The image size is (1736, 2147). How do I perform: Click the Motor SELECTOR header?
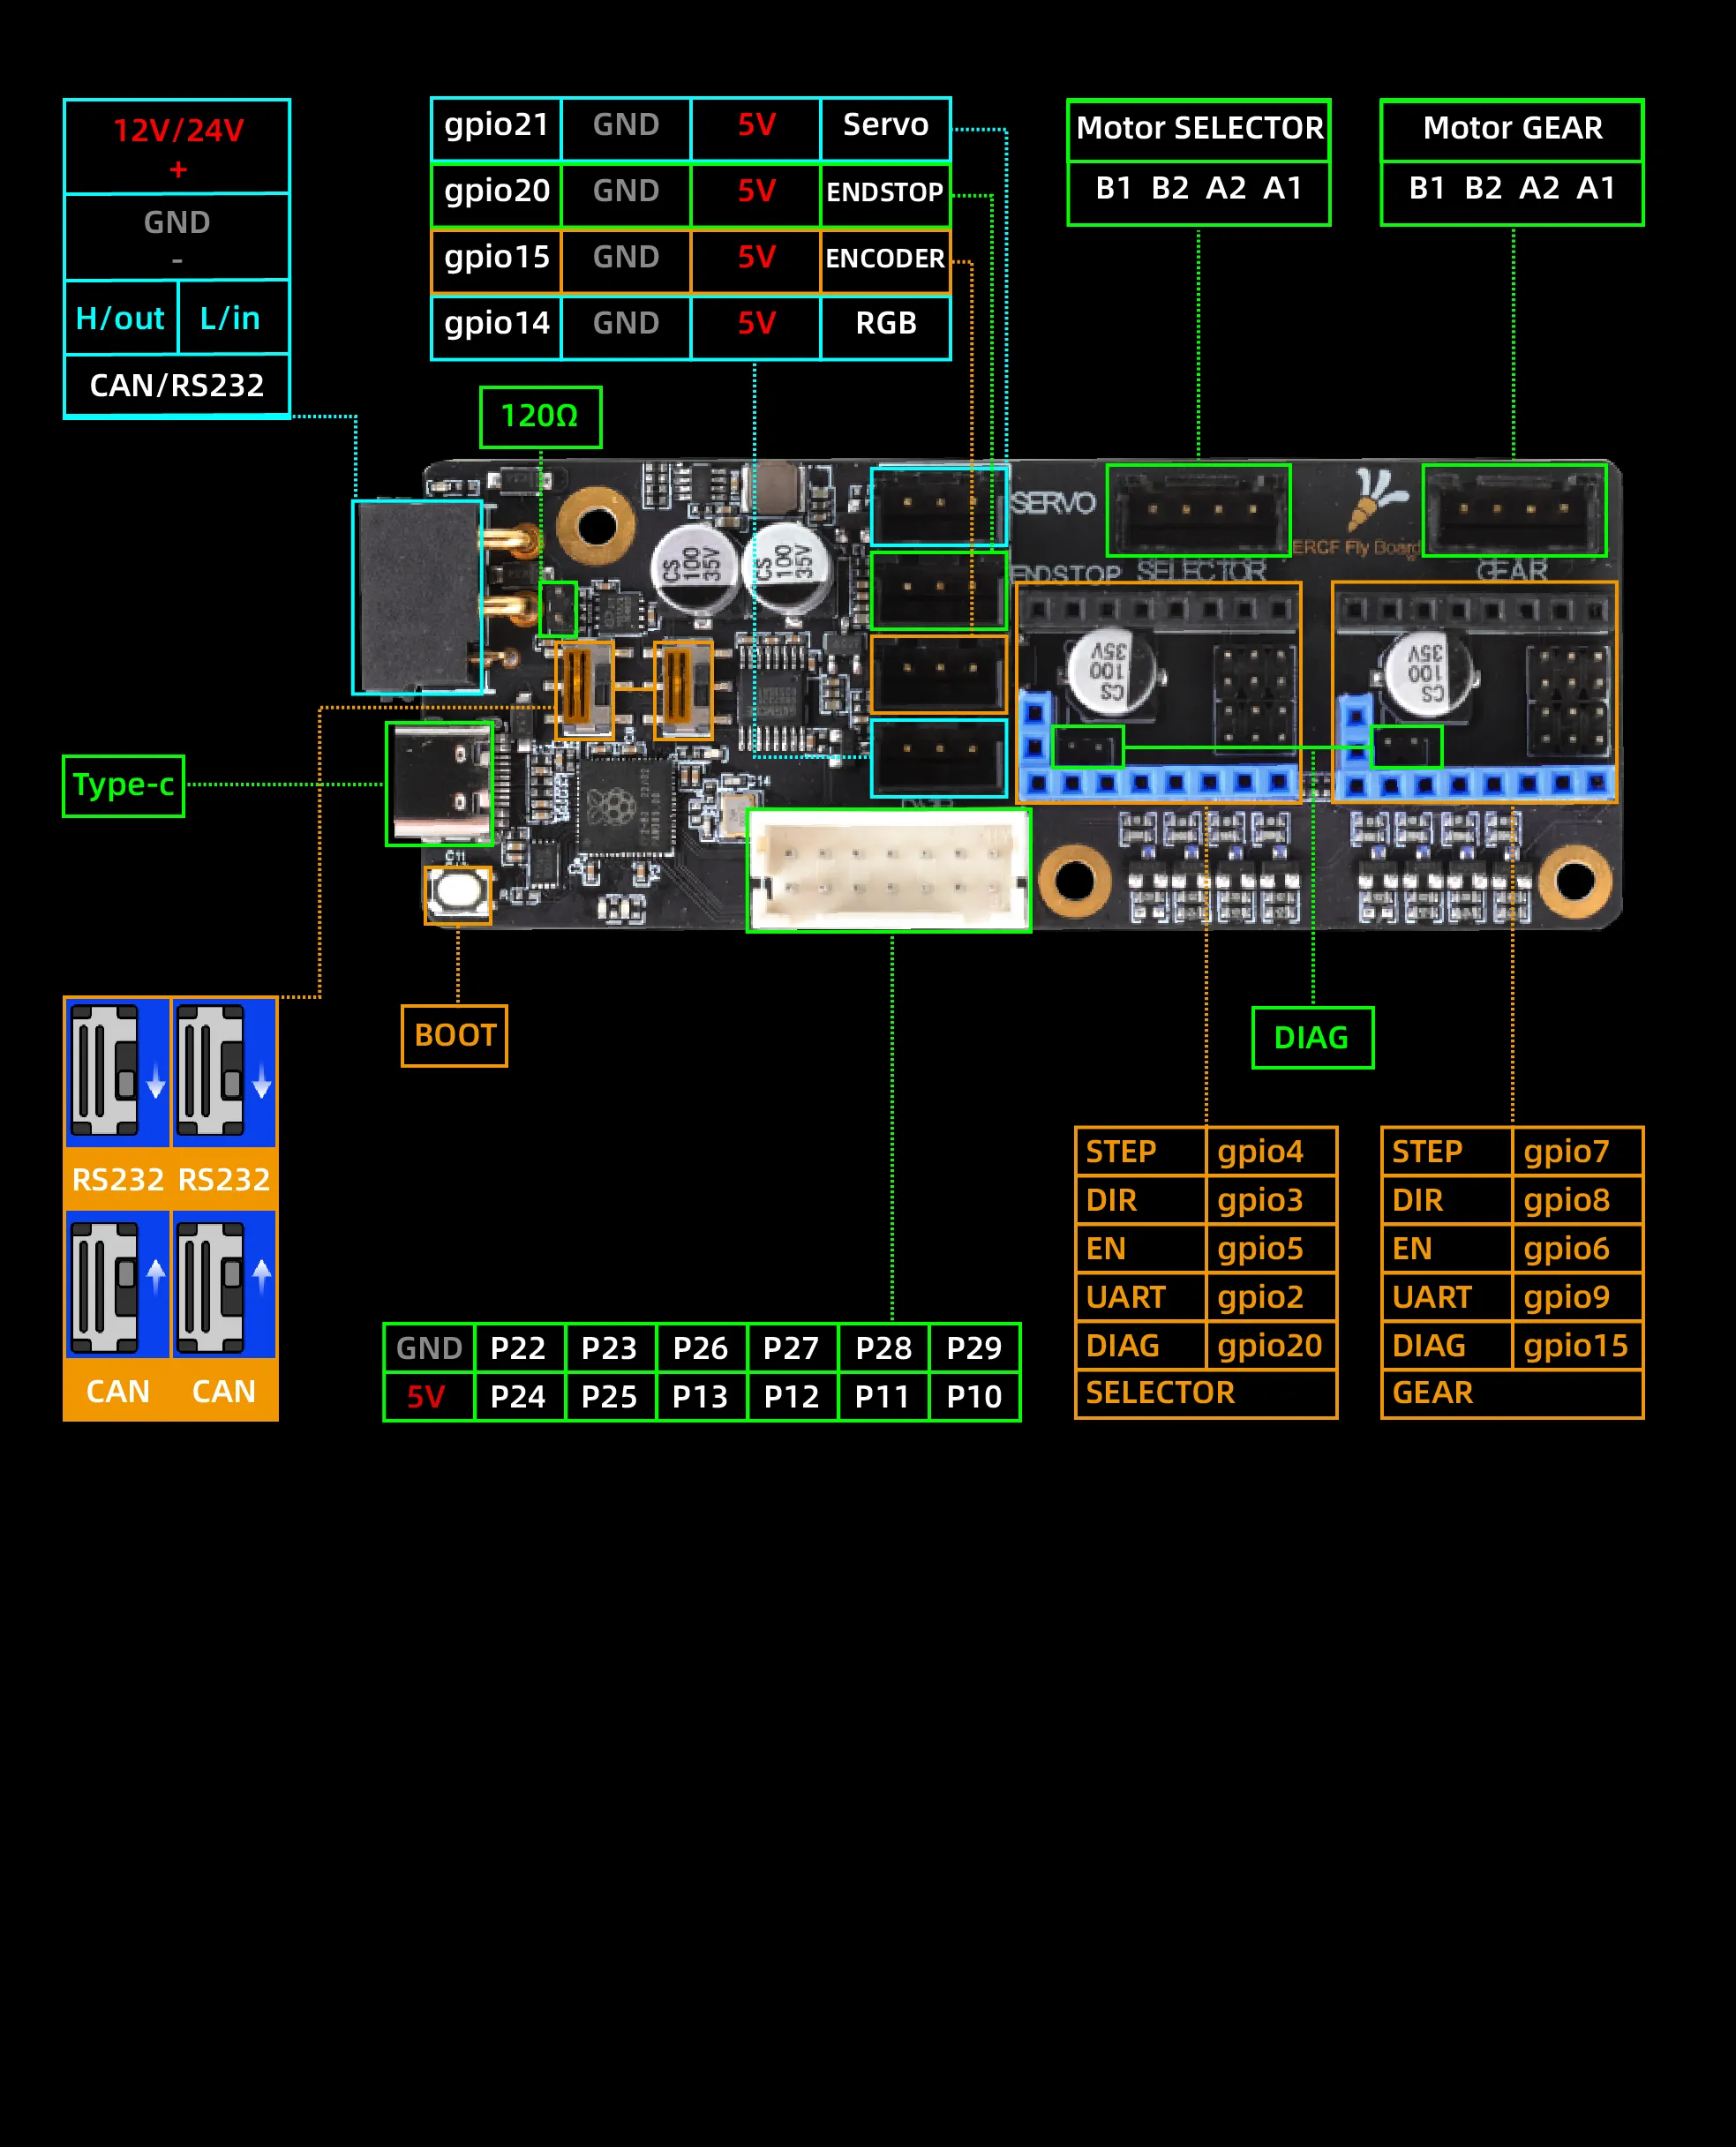tap(1198, 129)
